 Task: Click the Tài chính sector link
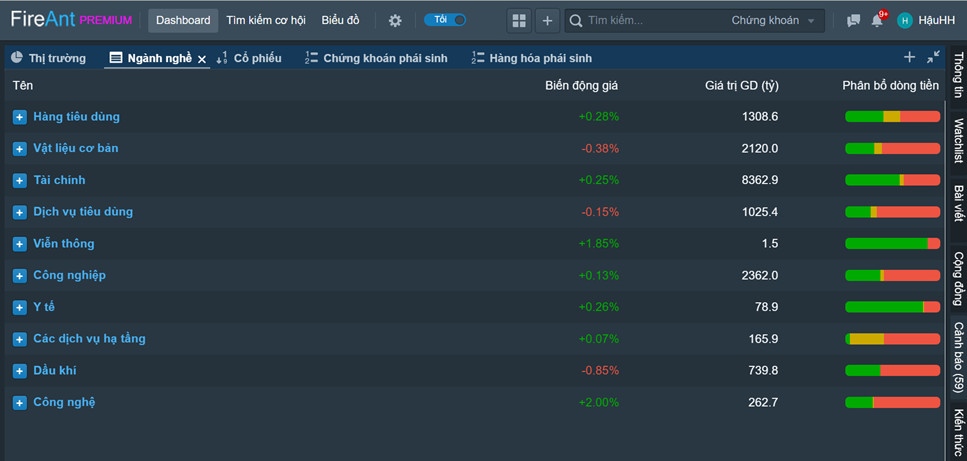point(59,180)
